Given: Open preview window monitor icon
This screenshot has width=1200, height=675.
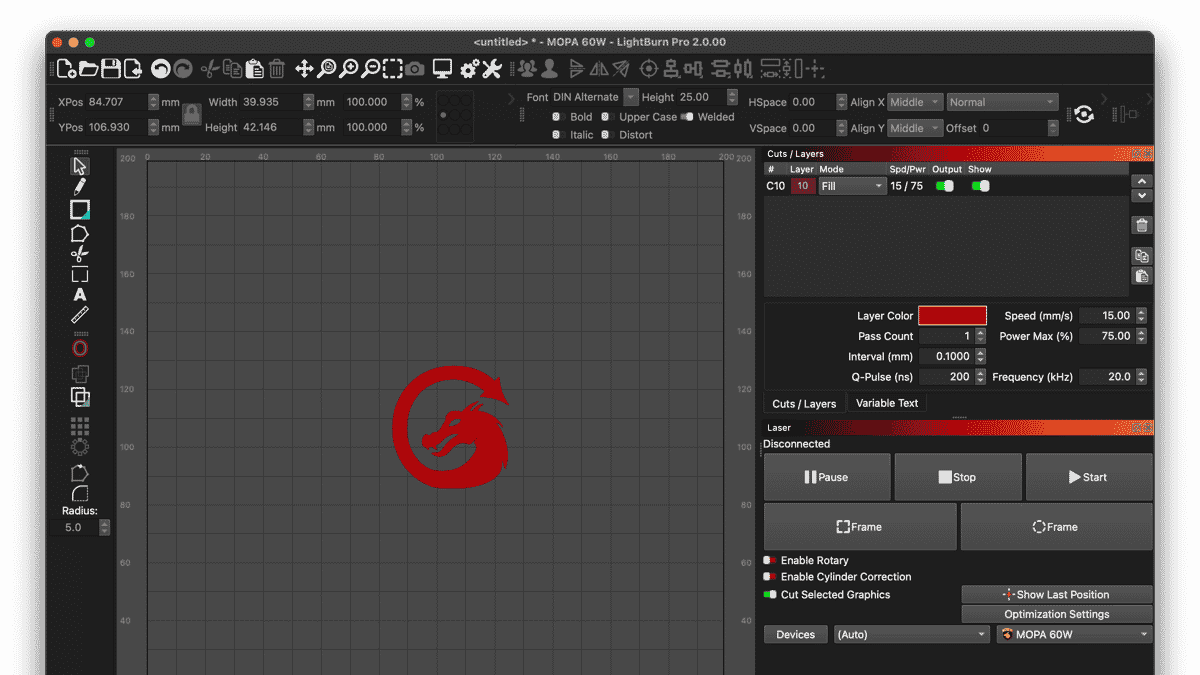Looking at the screenshot, I should point(442,69).
